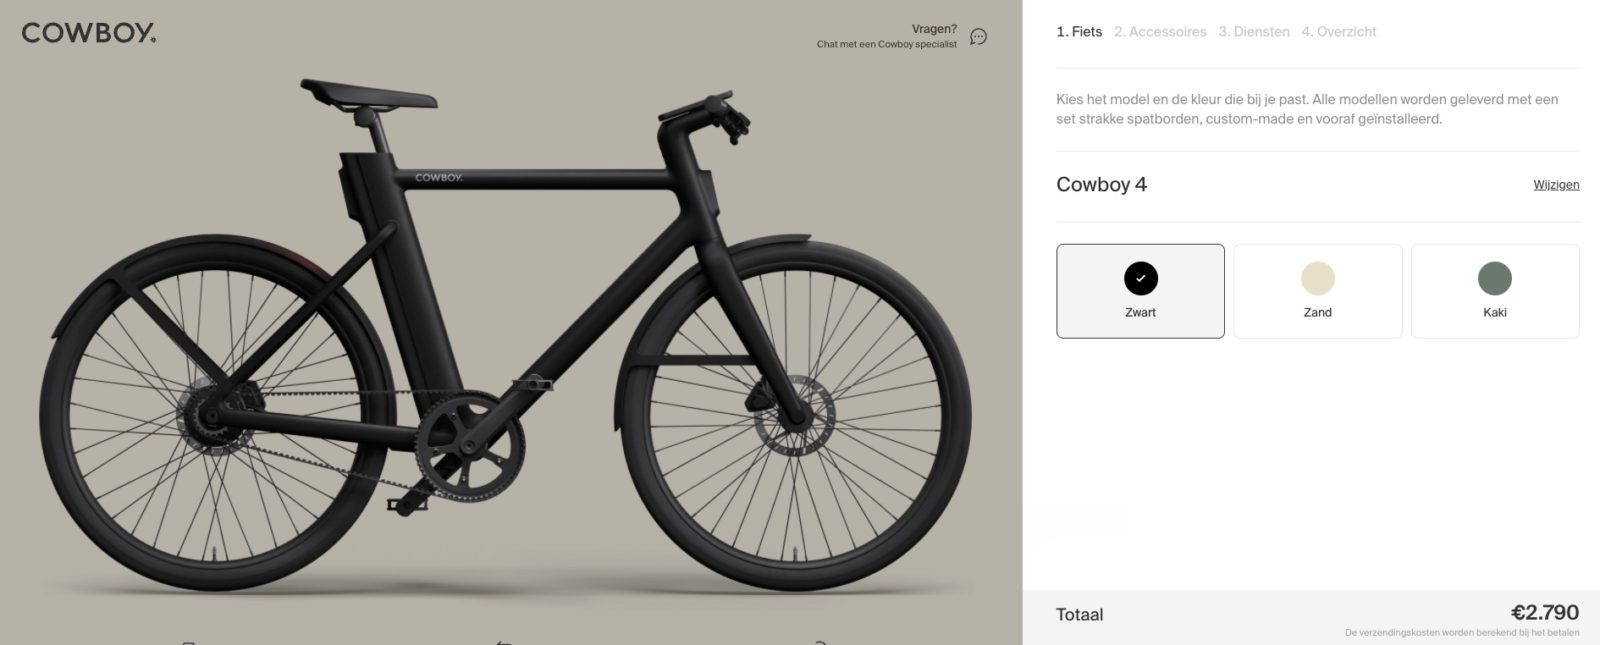Go to the '4. Overzicht' step
This screenshot has width=1600, height=645.
coord(1340,31)
